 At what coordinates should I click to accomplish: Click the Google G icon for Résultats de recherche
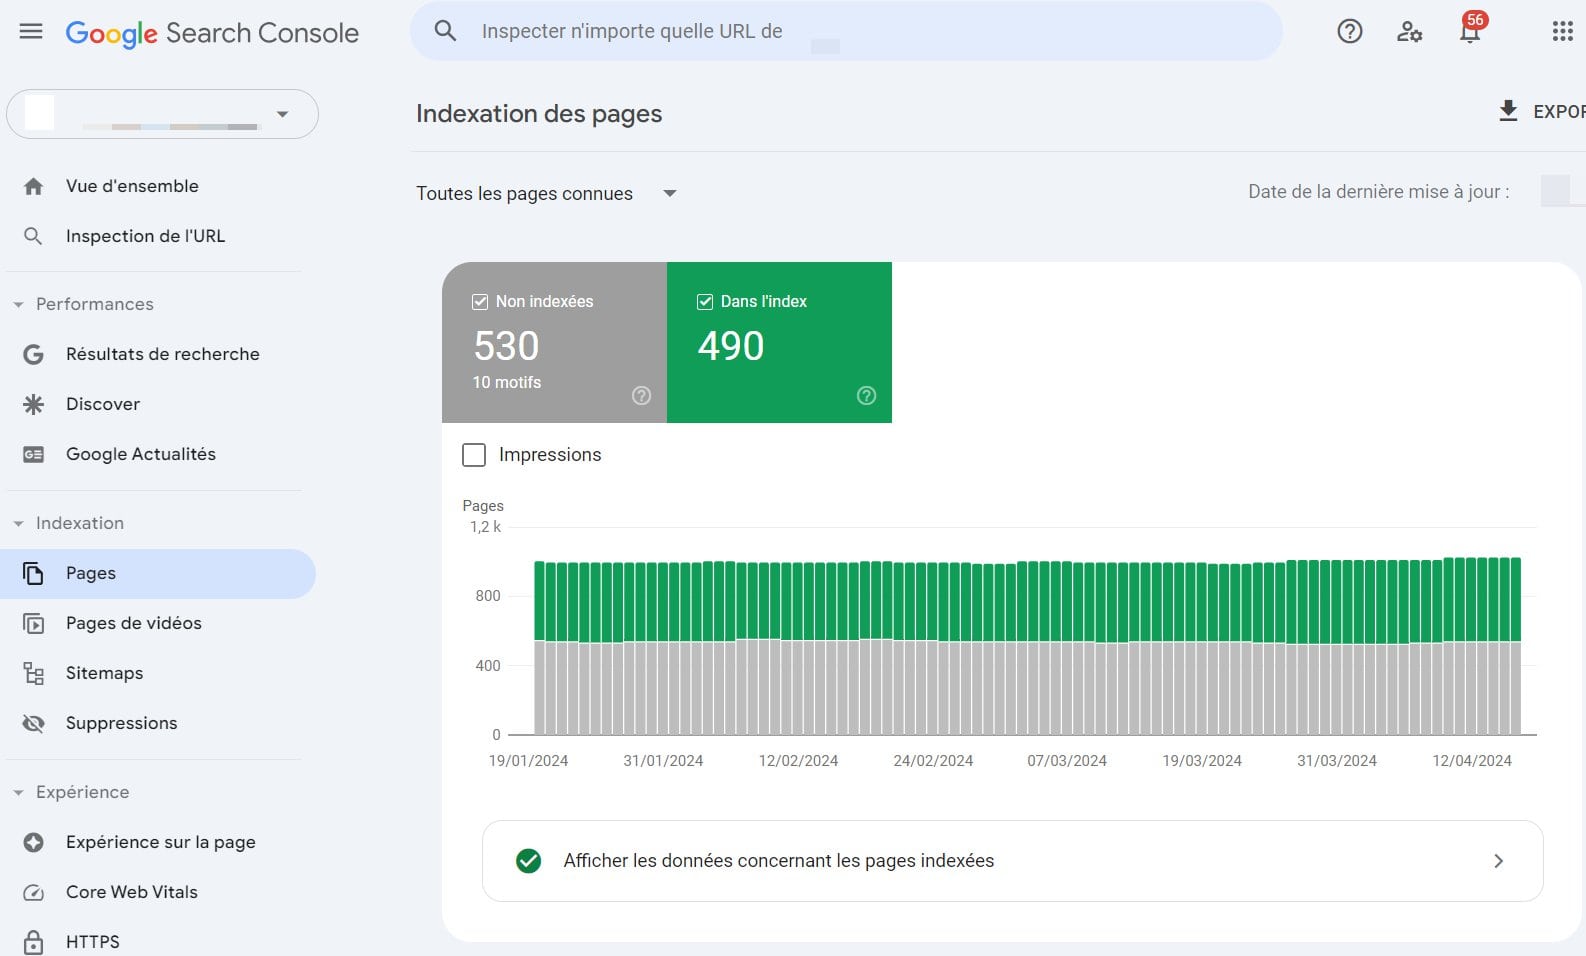(x=33, y=354)
